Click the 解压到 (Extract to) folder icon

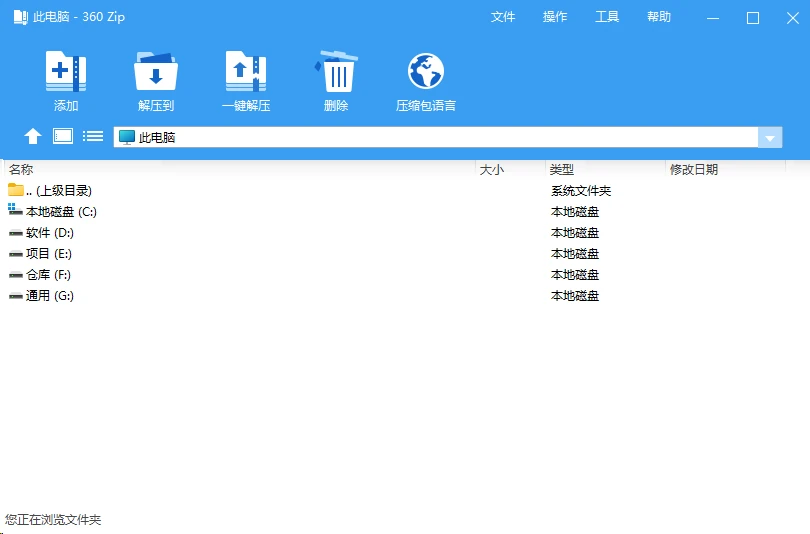pyautogui.click(x=155, y=71)
